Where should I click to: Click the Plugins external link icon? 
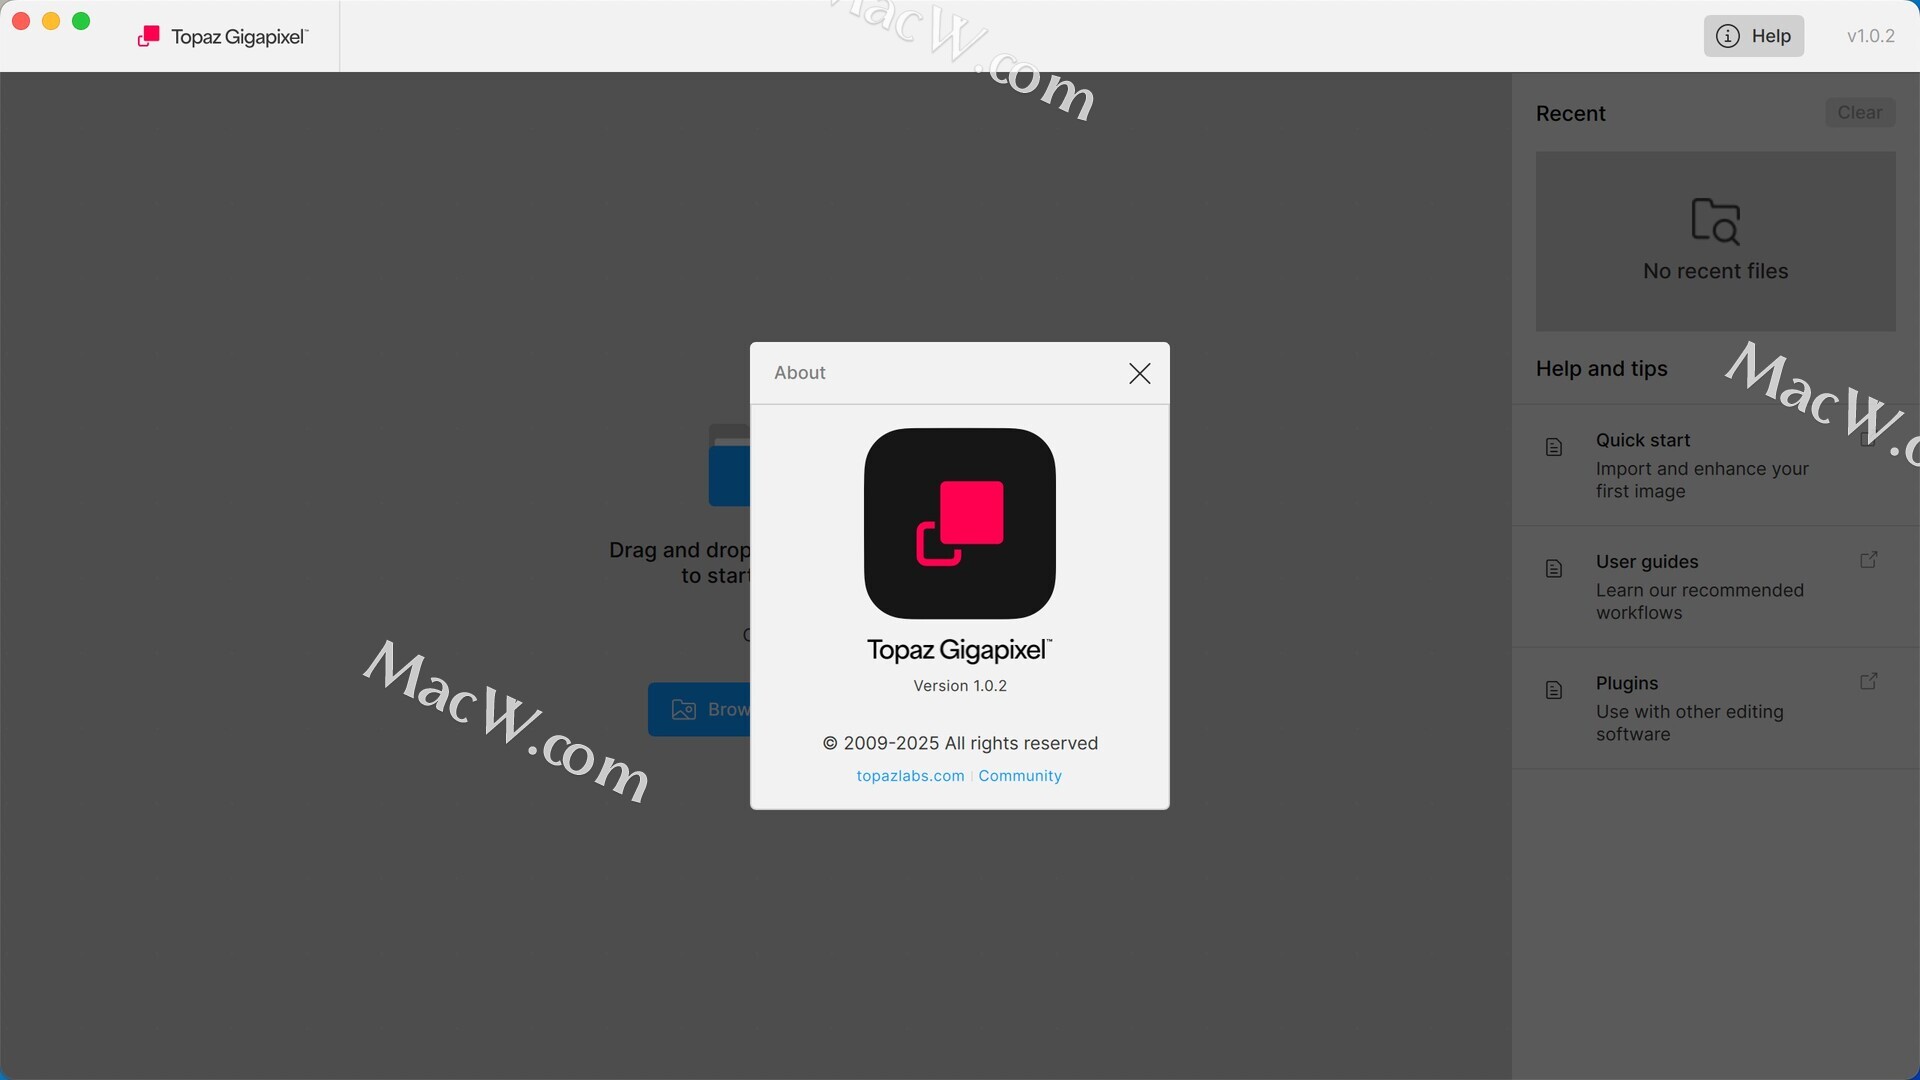click(1868, 682)
